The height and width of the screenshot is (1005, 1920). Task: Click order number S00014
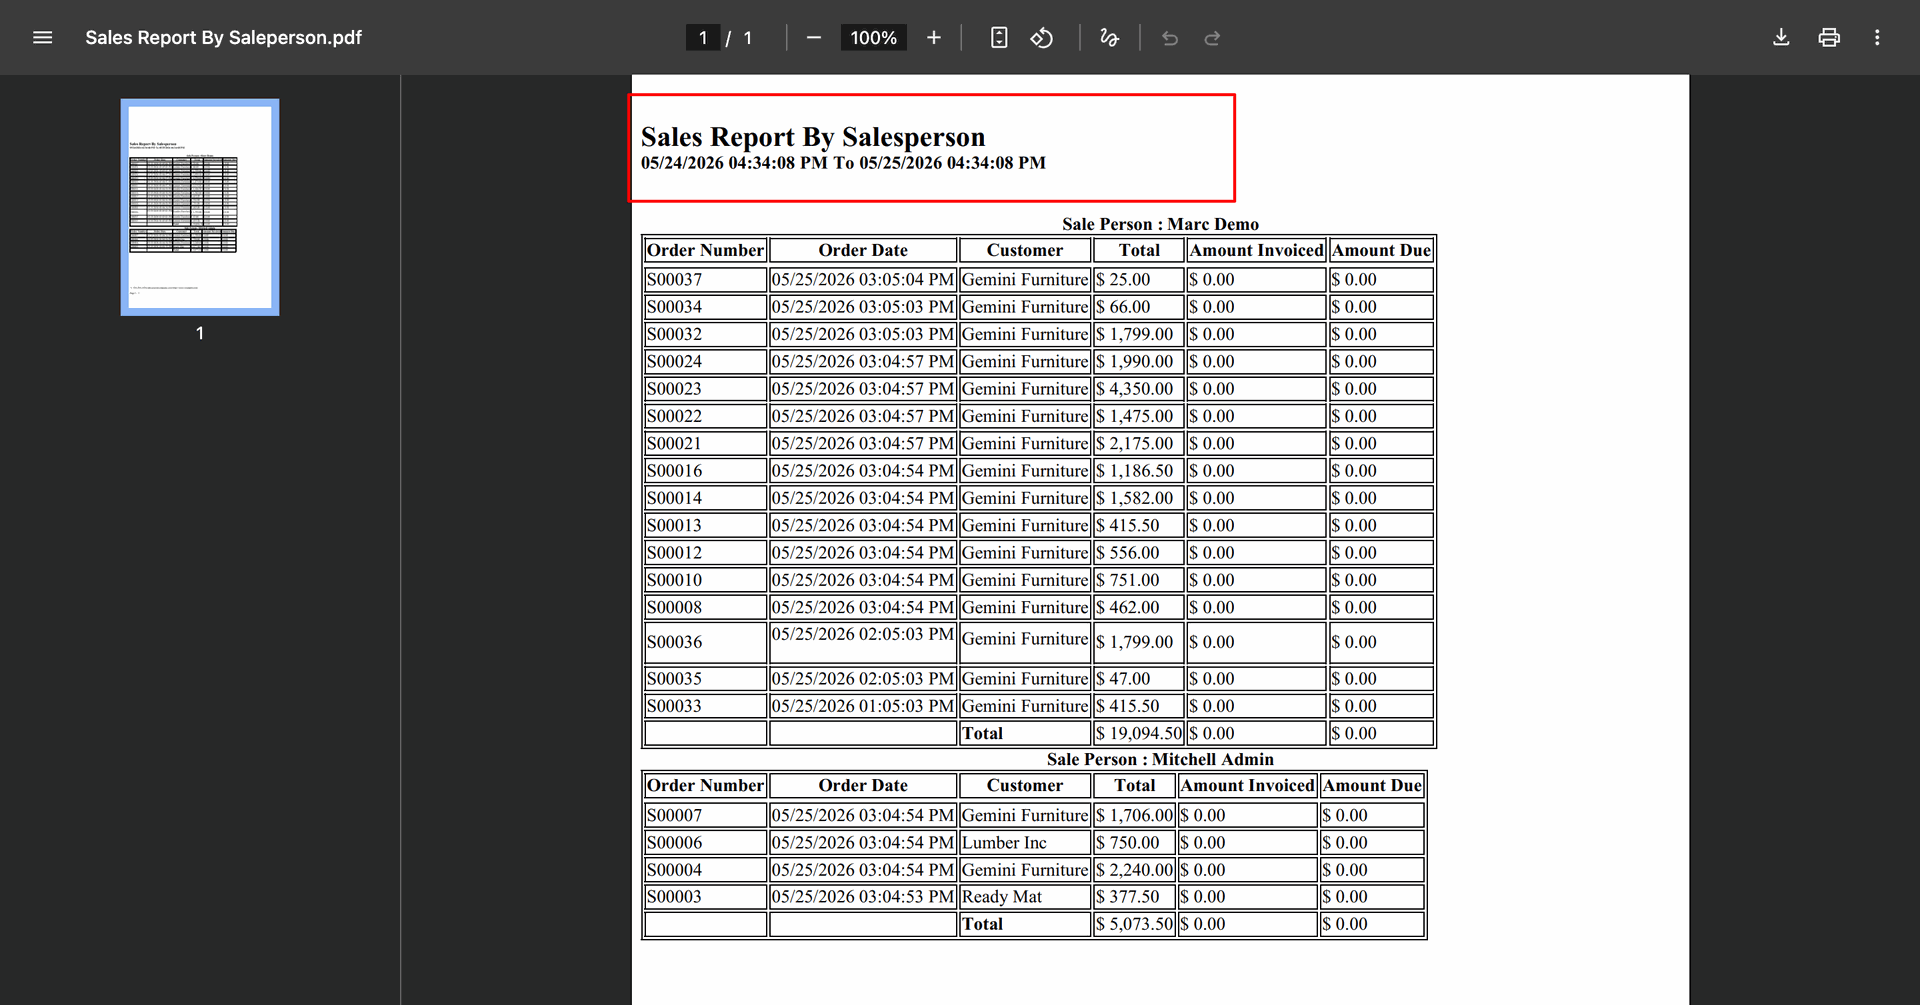675,498
